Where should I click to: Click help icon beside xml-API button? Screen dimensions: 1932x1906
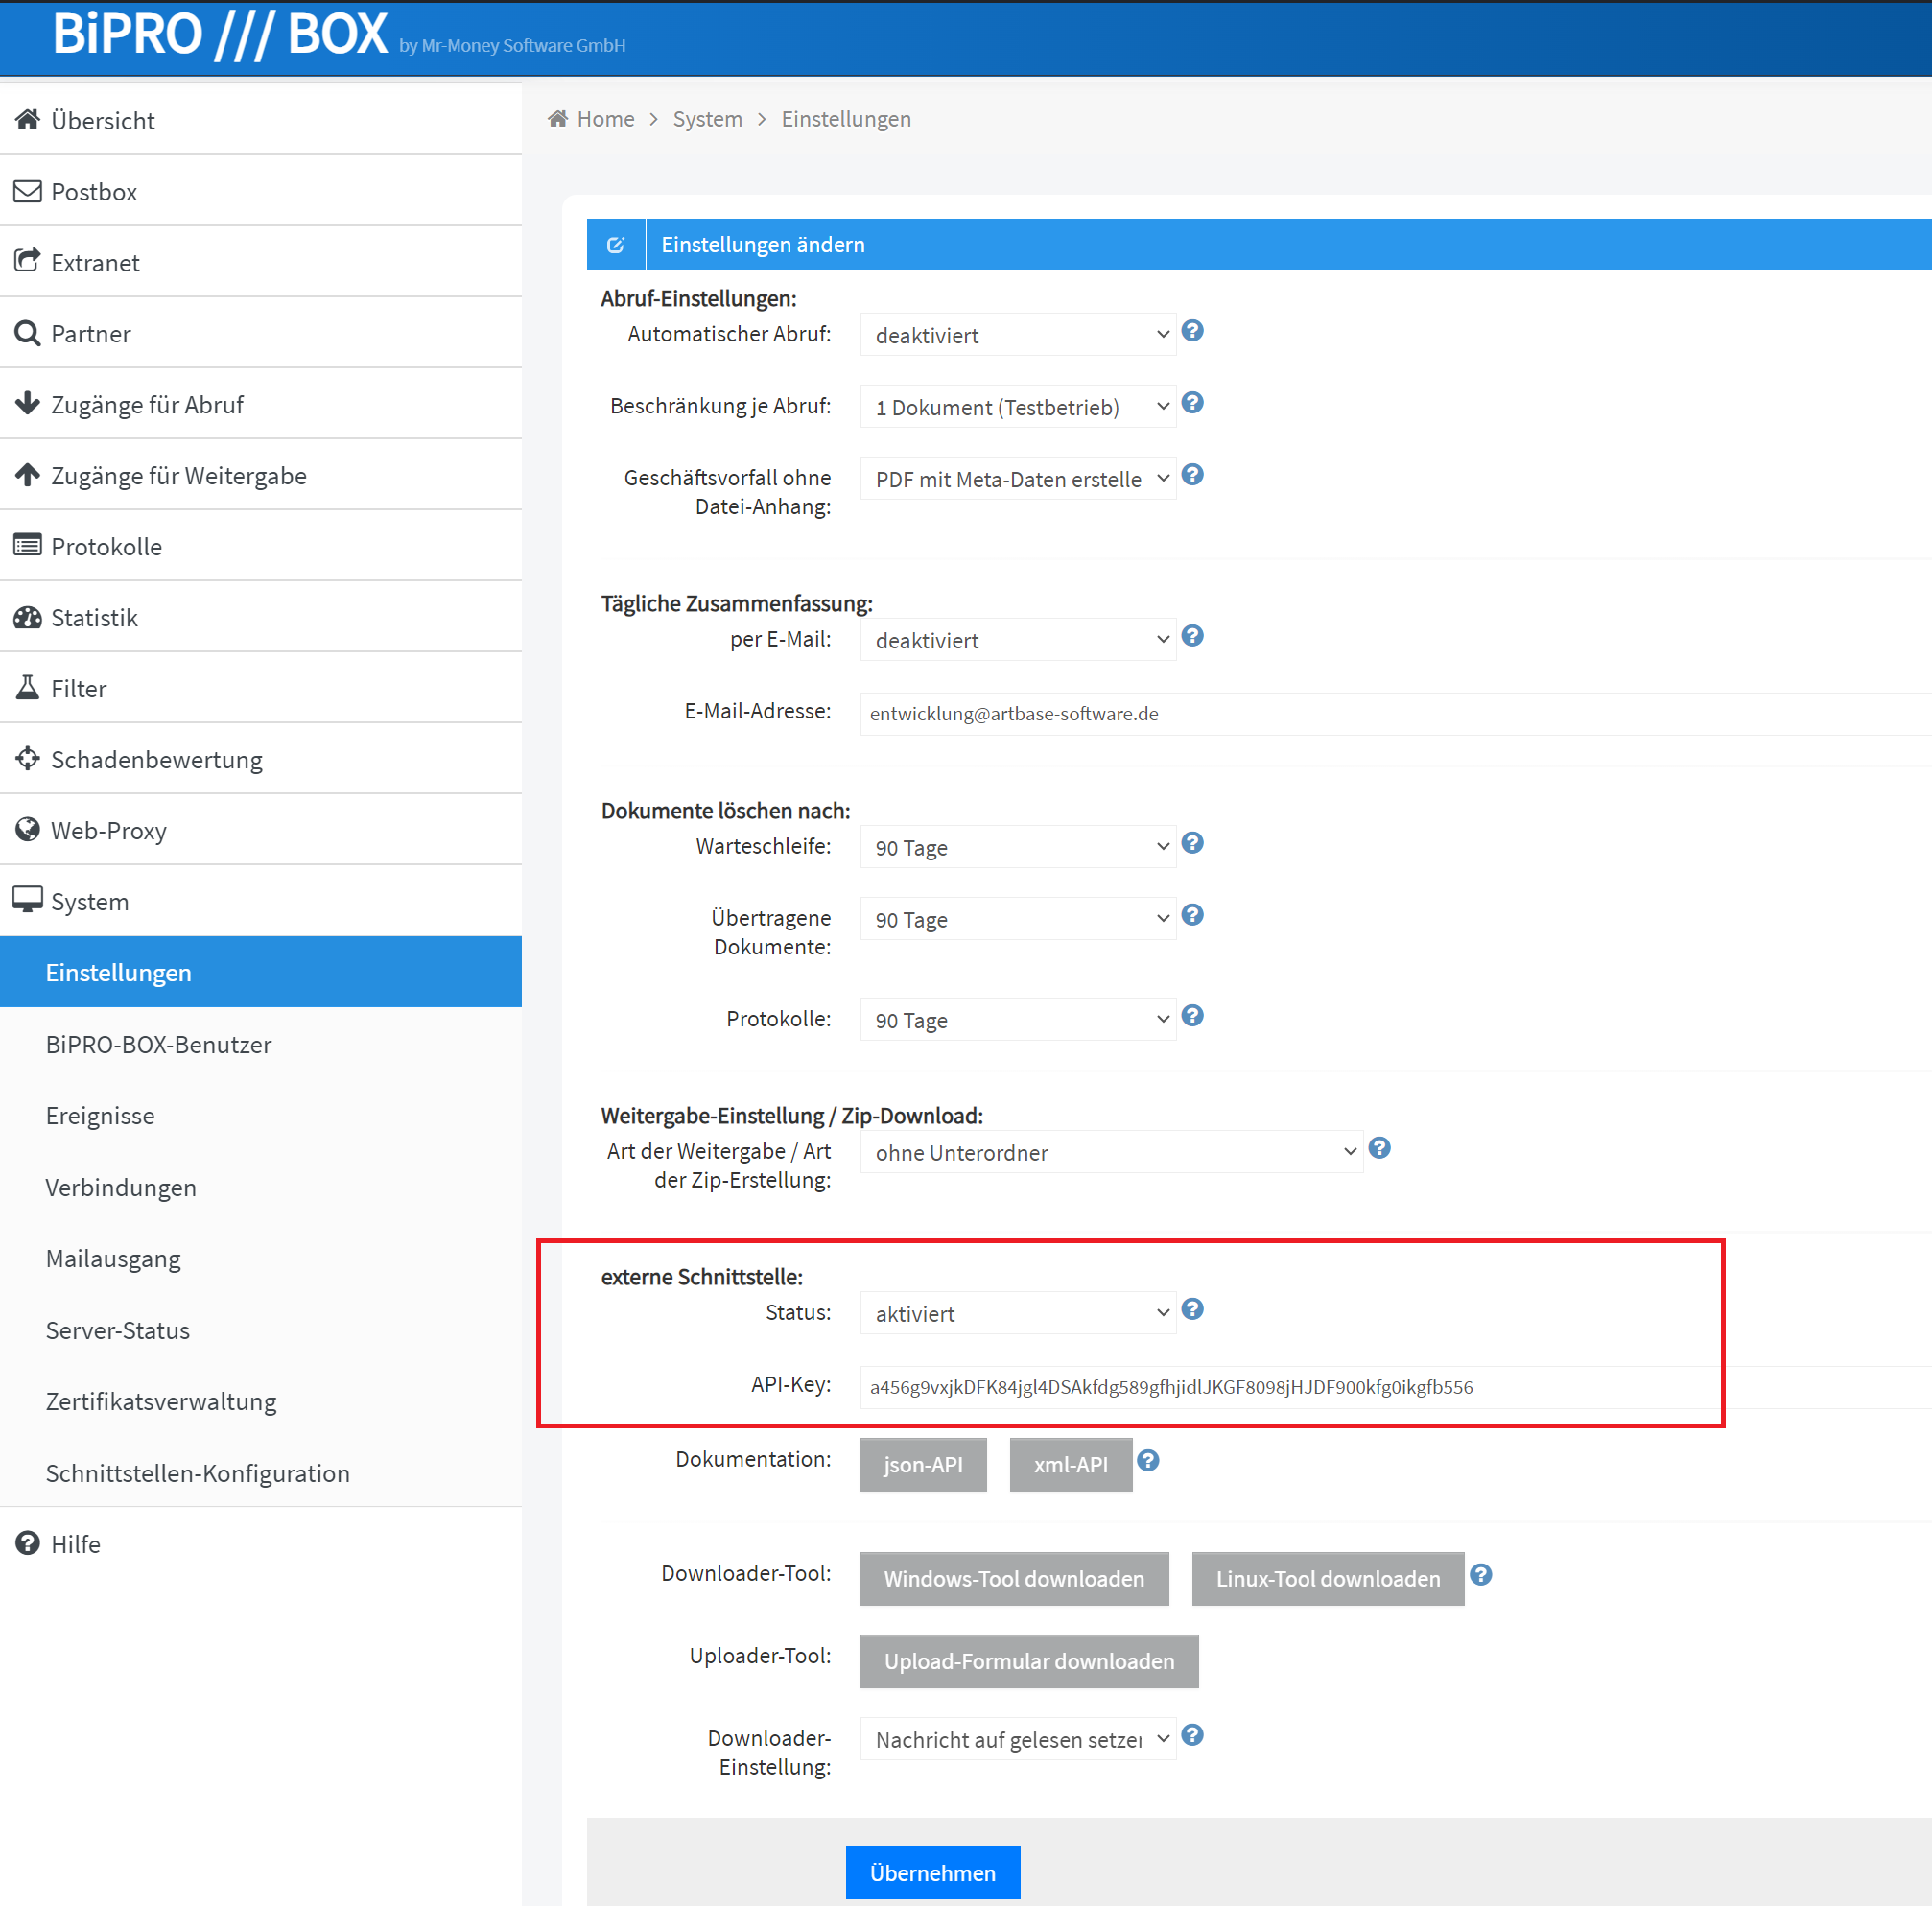[1148, 1461]
